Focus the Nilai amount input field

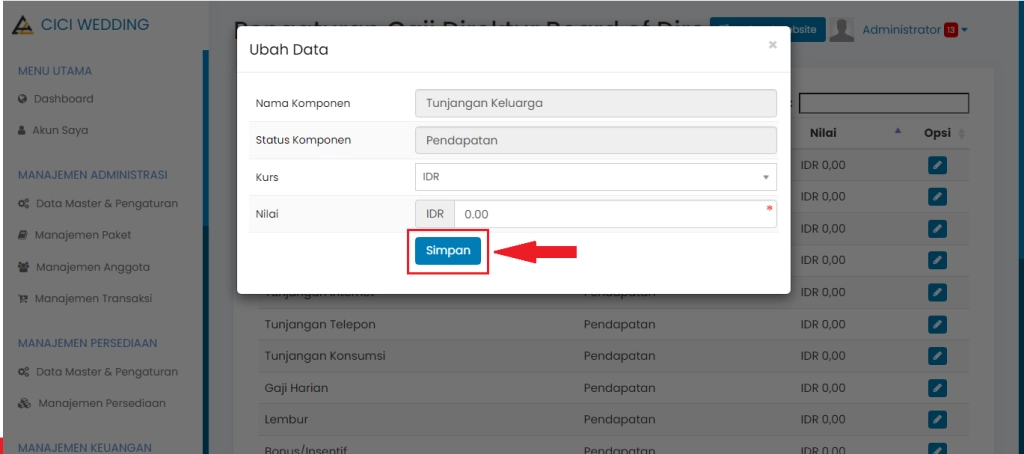[615, 214]
